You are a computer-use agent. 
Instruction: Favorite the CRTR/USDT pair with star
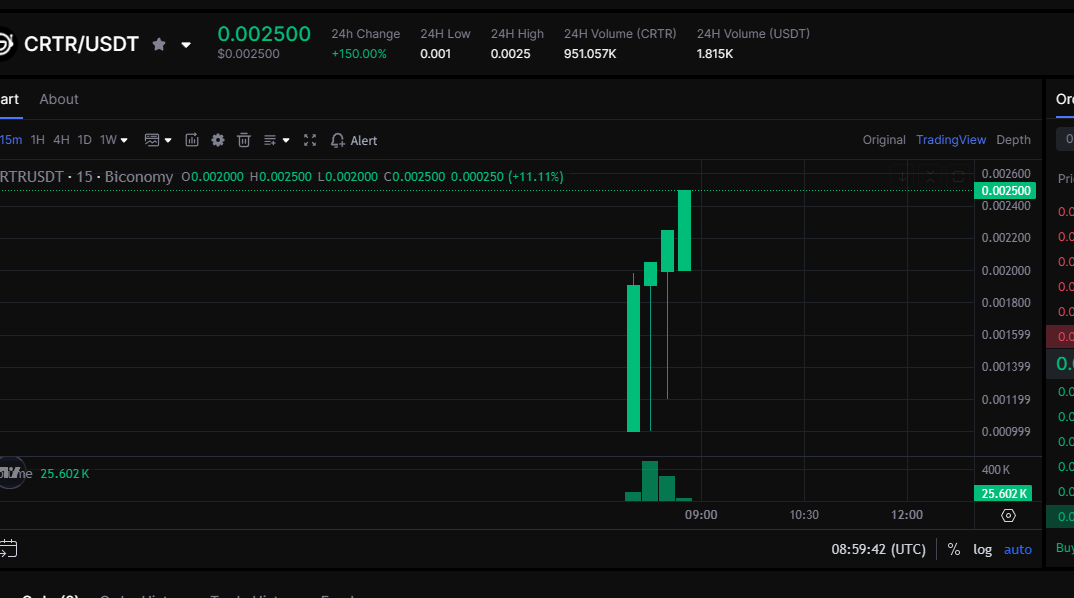pyautogui.click(x=159, y=45)
